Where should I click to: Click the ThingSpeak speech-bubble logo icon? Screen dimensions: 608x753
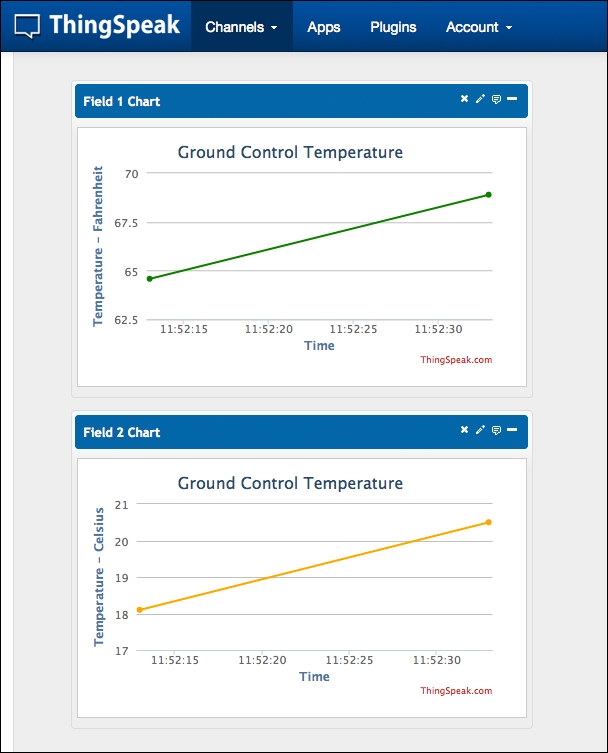29,26
